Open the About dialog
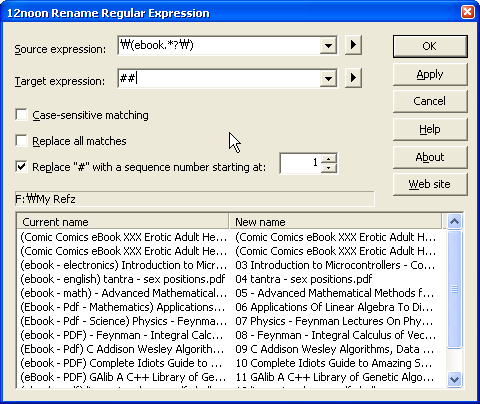 (x=430, y=157)
